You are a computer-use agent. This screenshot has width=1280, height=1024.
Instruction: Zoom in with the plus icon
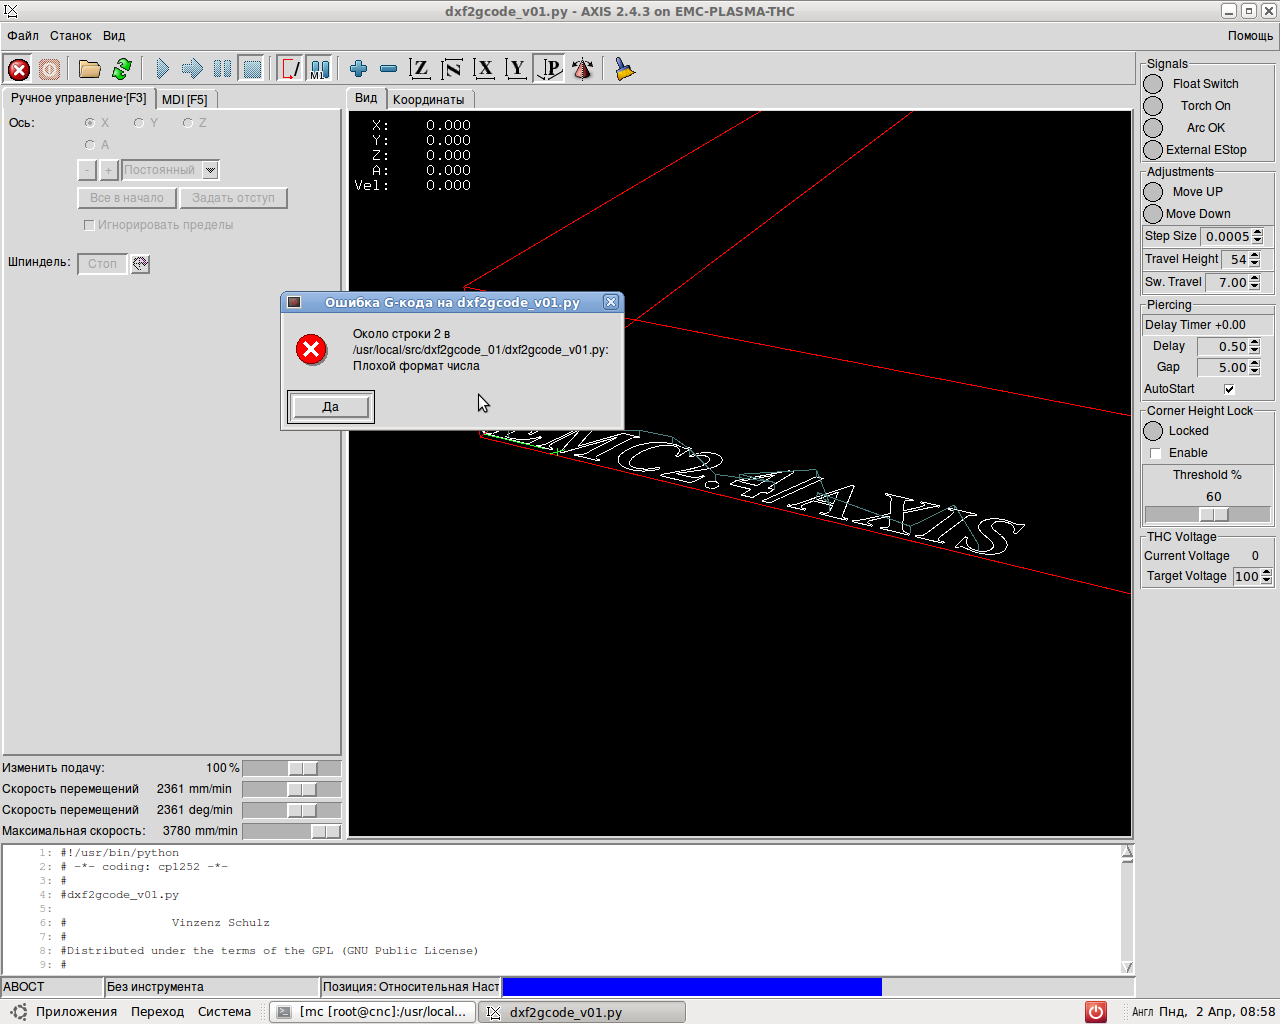coord(358,69)
